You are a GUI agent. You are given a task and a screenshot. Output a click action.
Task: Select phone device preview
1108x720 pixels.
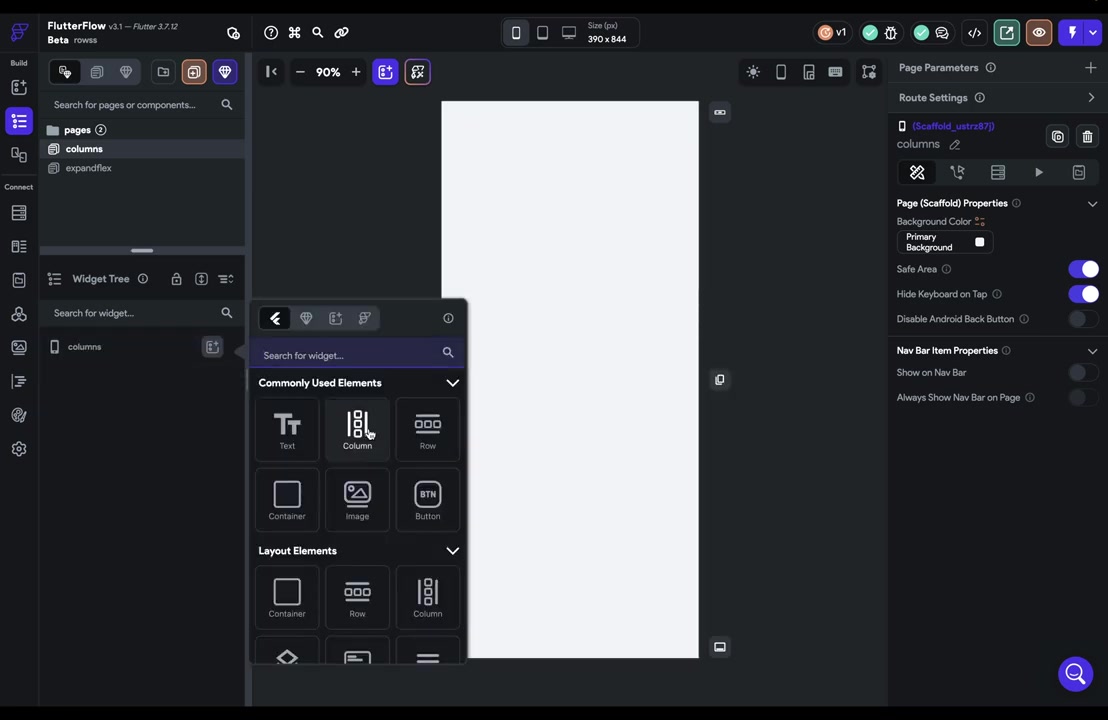tap(516, 33)
